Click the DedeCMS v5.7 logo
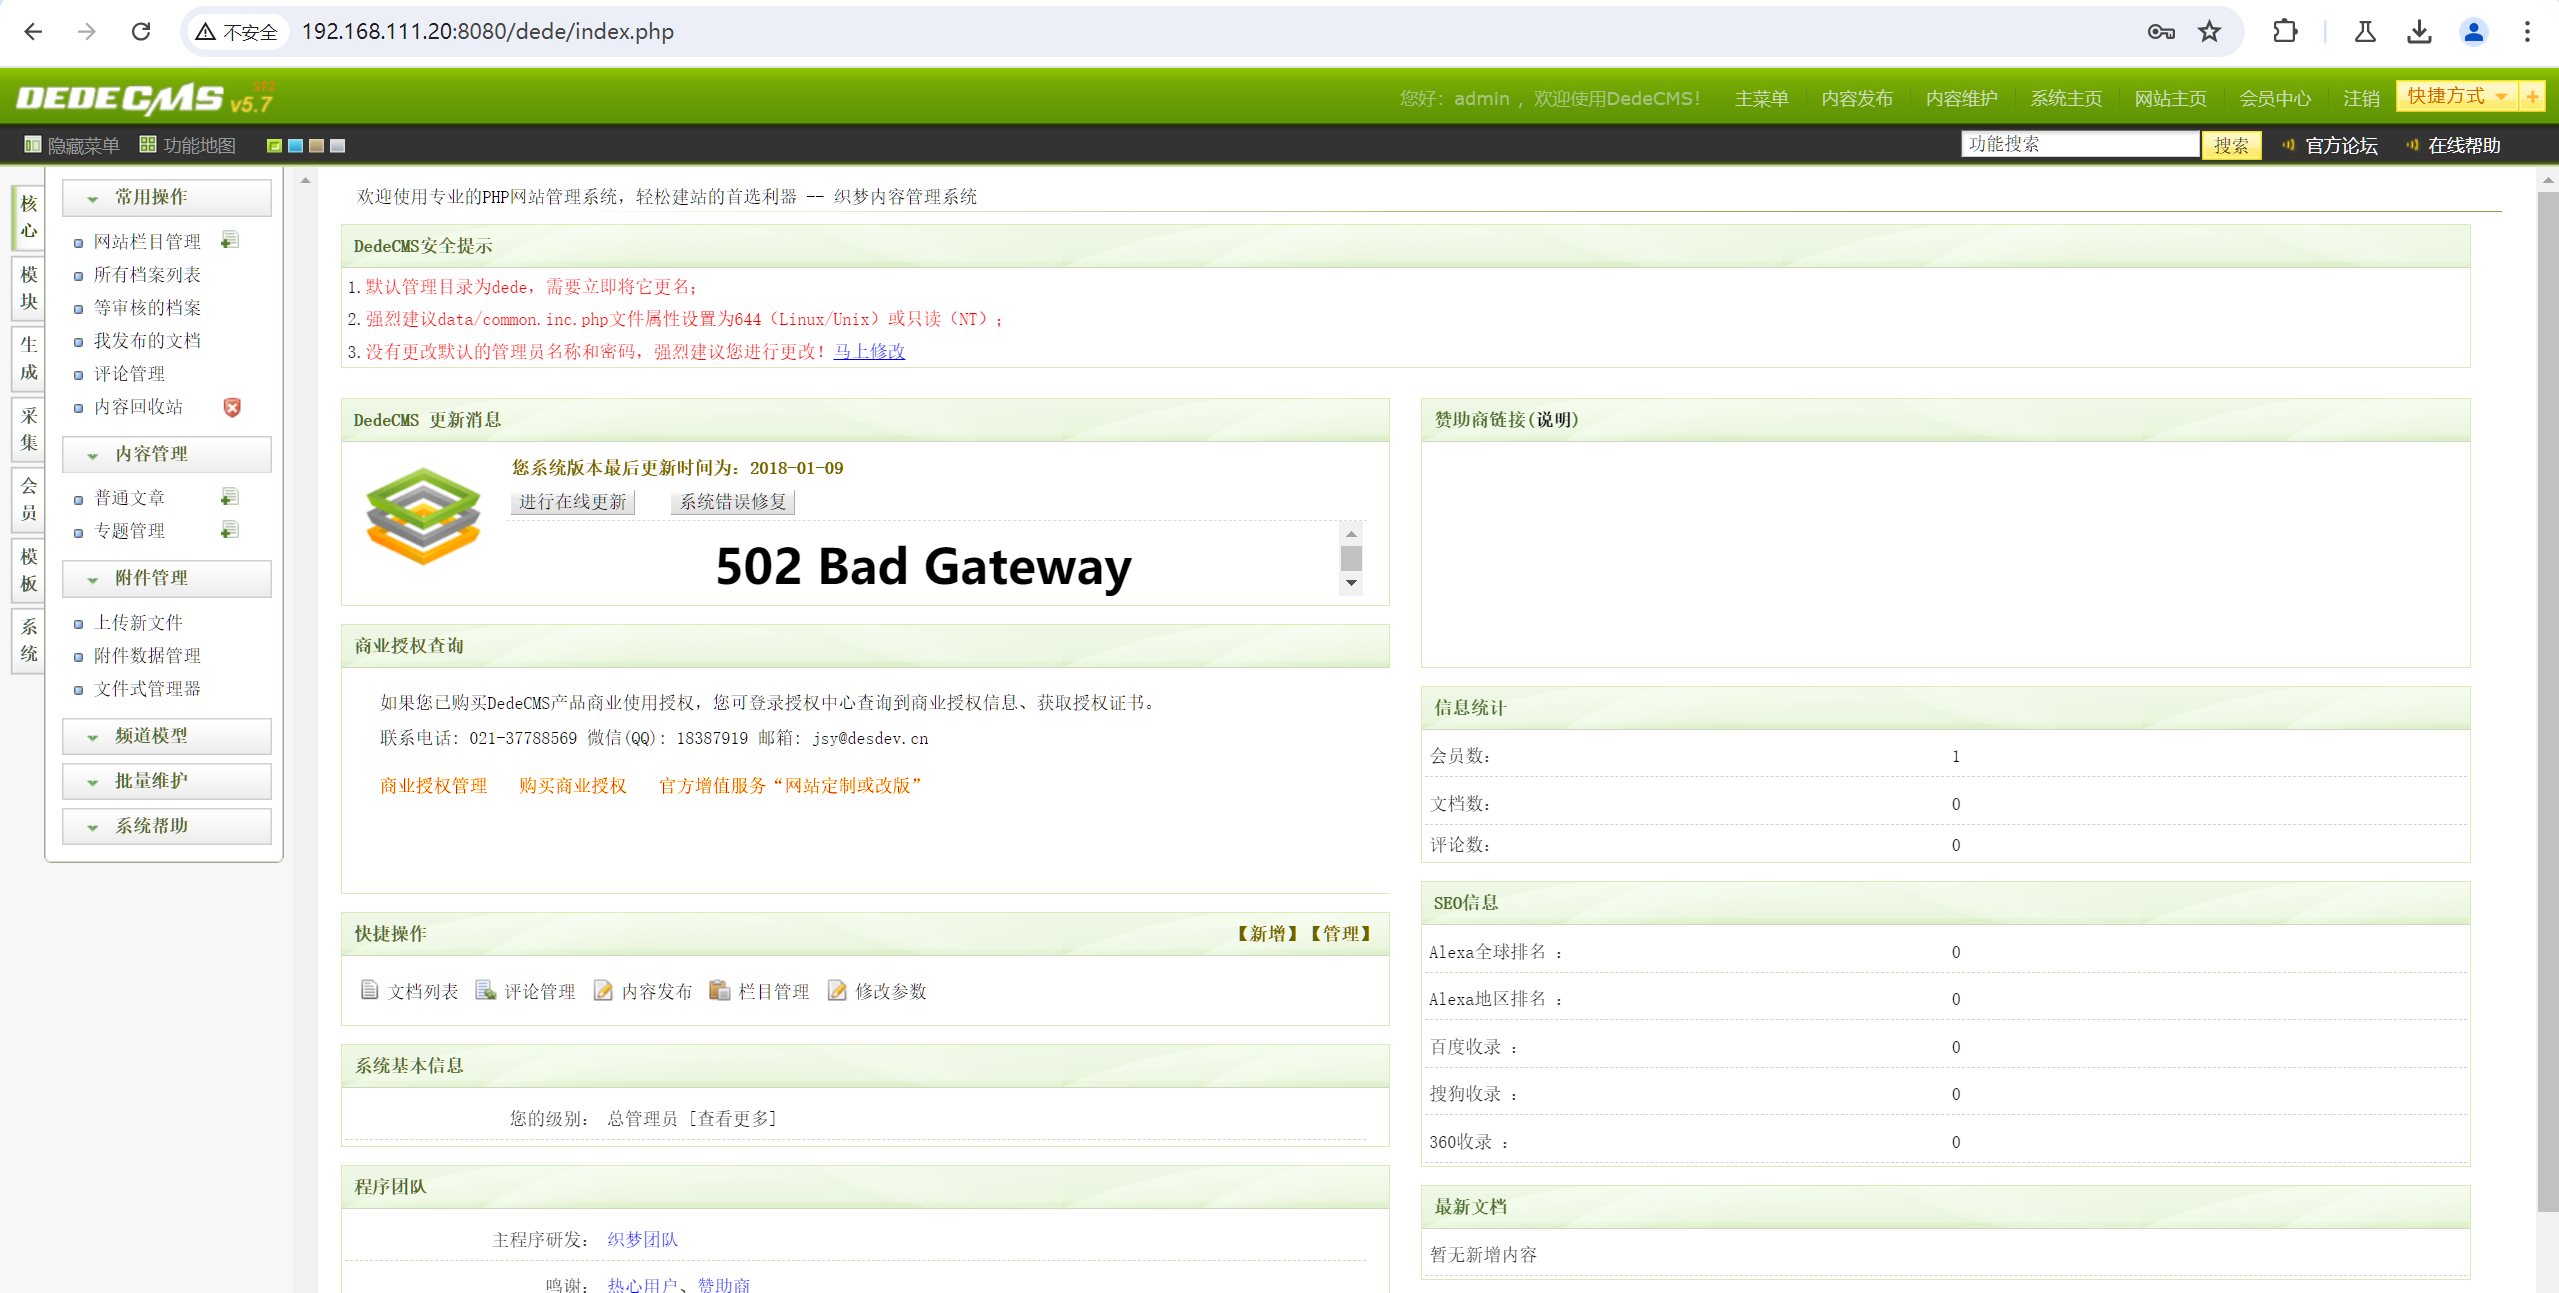This screenshot has height=1293, width=2559. click(145, 98)
